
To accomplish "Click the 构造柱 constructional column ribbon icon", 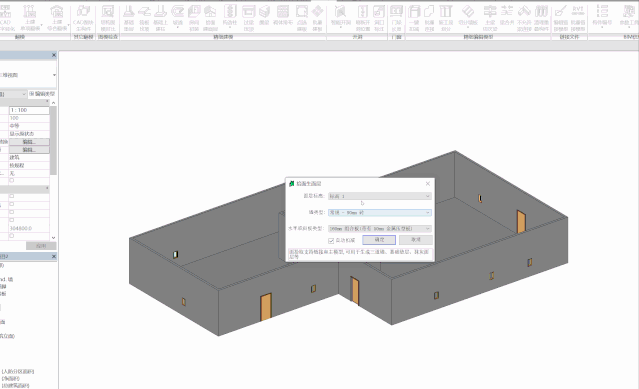I will tap(230, 17).
